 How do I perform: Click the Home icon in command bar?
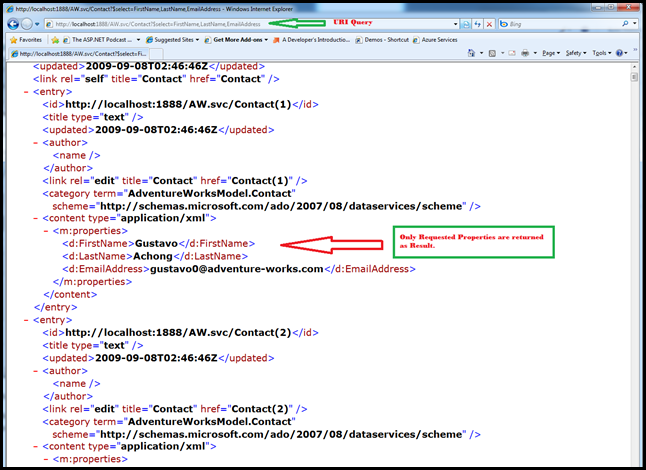coord(471,53)
